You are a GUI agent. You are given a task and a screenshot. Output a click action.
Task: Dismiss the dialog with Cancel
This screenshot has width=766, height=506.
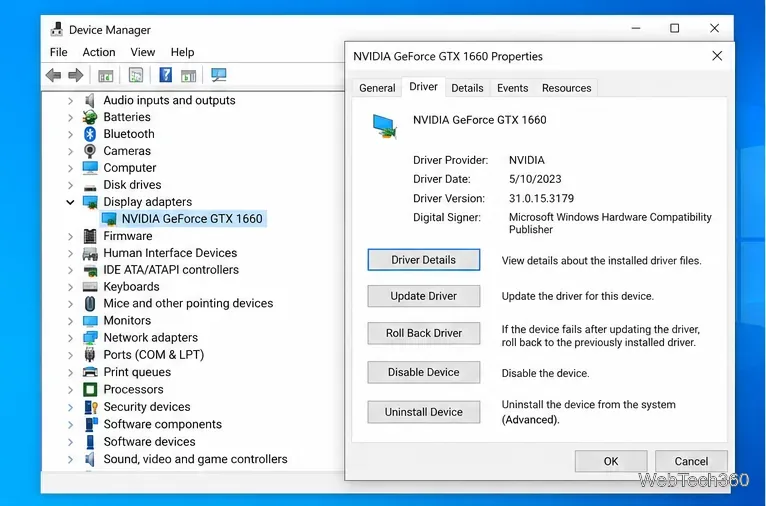(x=691, y=461)
